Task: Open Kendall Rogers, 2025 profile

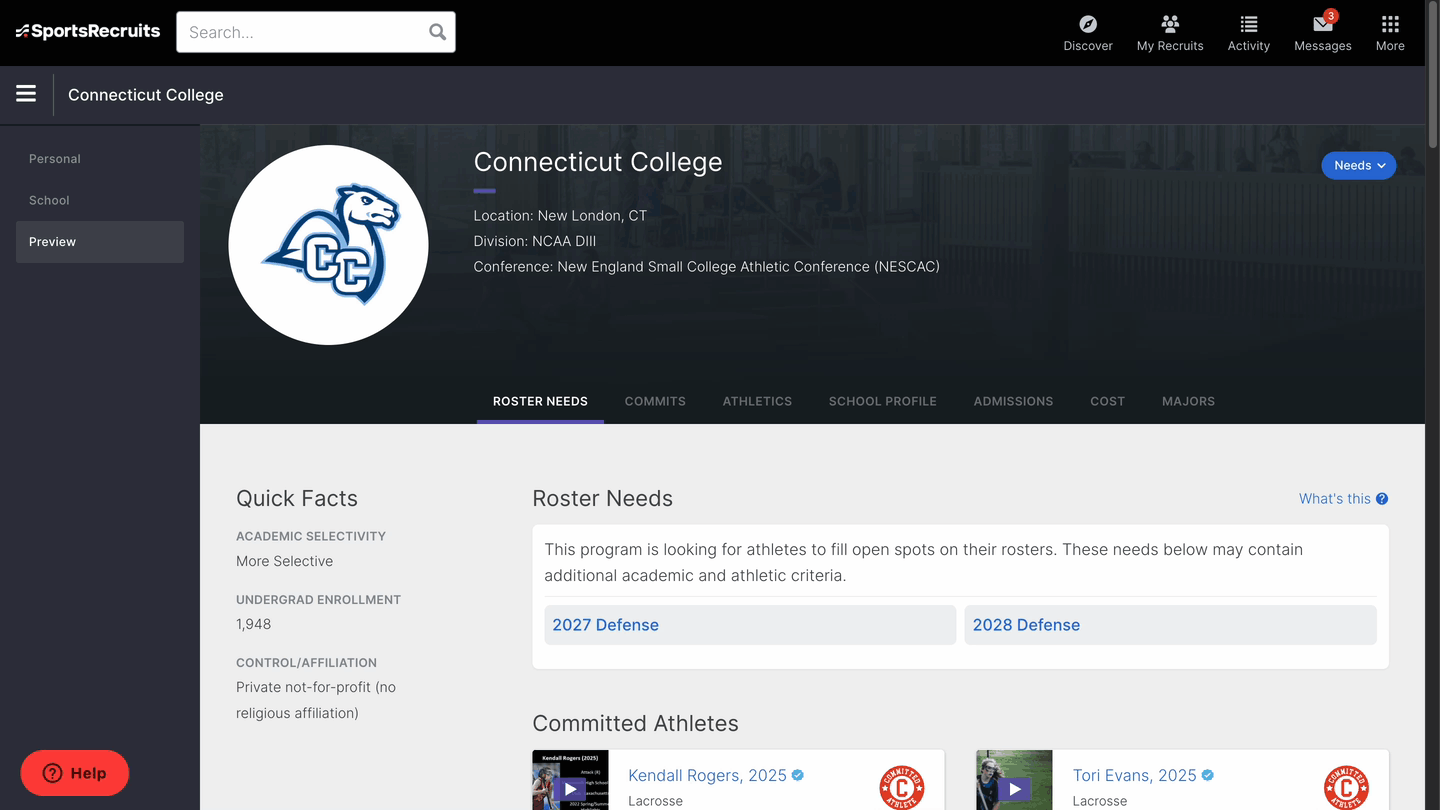Action: tap(707, 775)
